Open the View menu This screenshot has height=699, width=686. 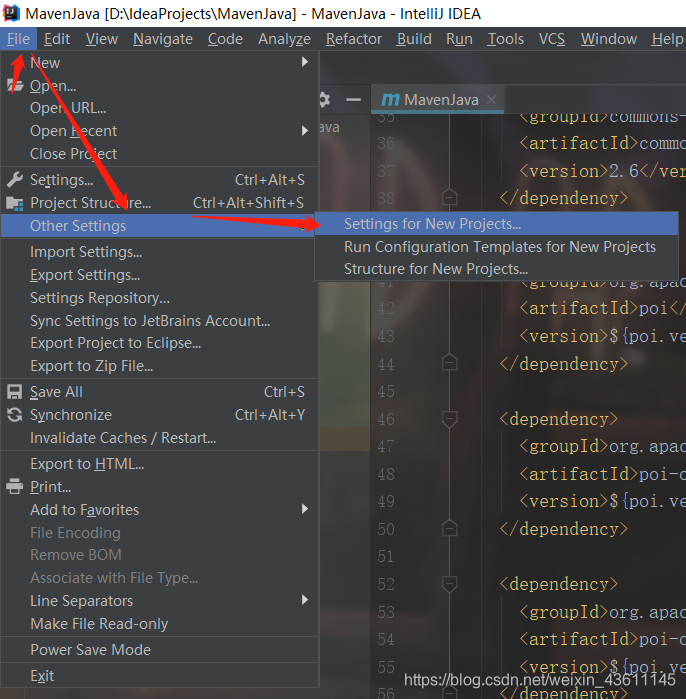pyautogui.click(x=102, y=39)
